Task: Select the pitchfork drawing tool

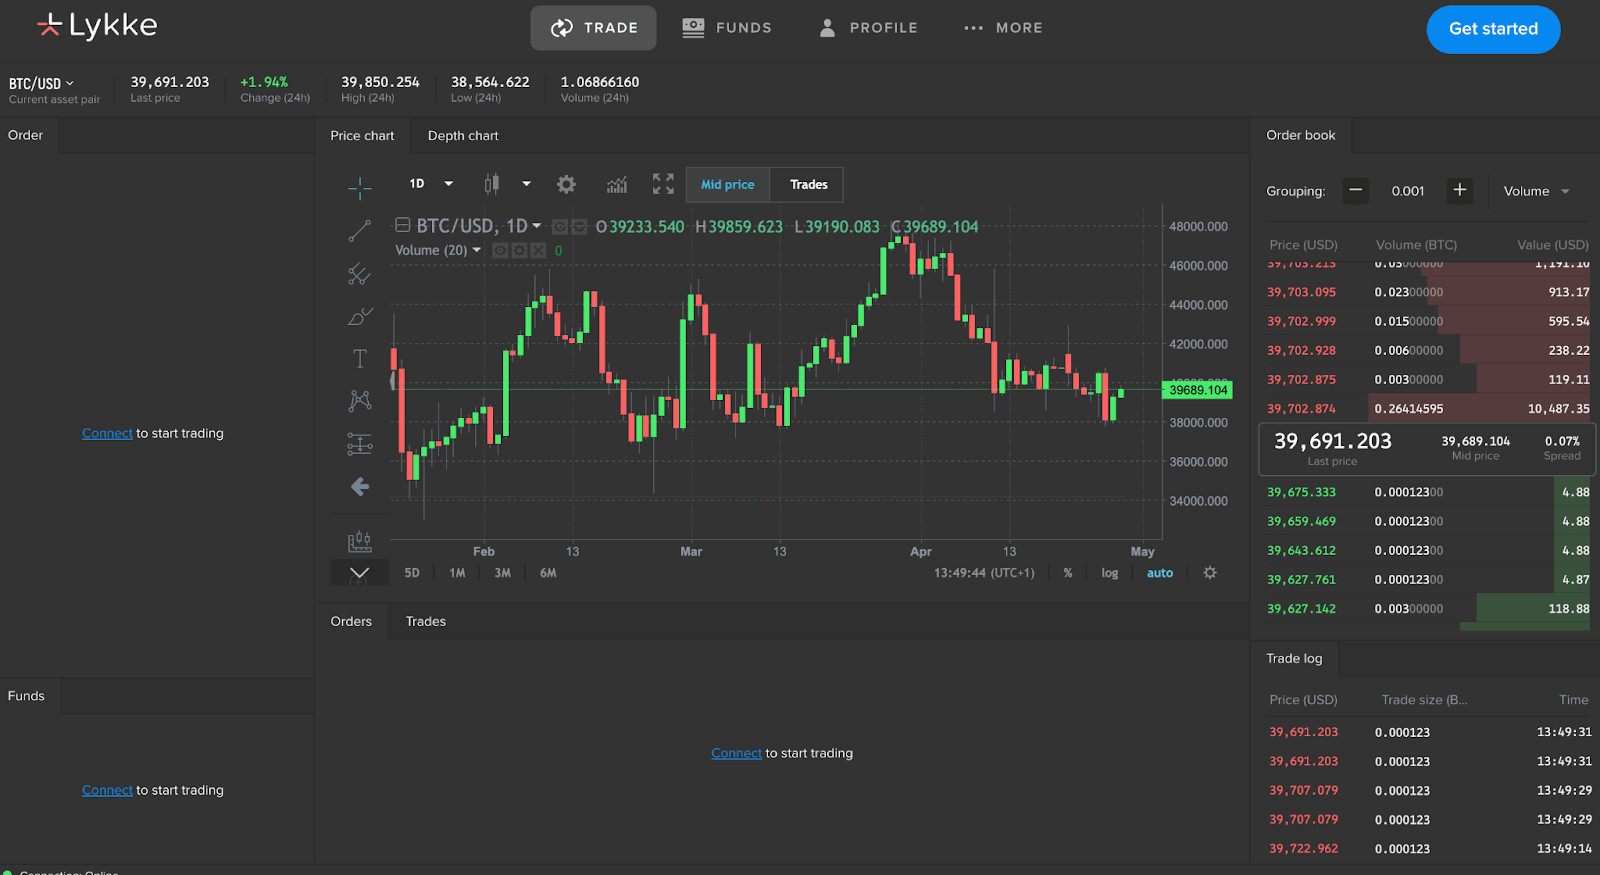Action: pos(359,274)
